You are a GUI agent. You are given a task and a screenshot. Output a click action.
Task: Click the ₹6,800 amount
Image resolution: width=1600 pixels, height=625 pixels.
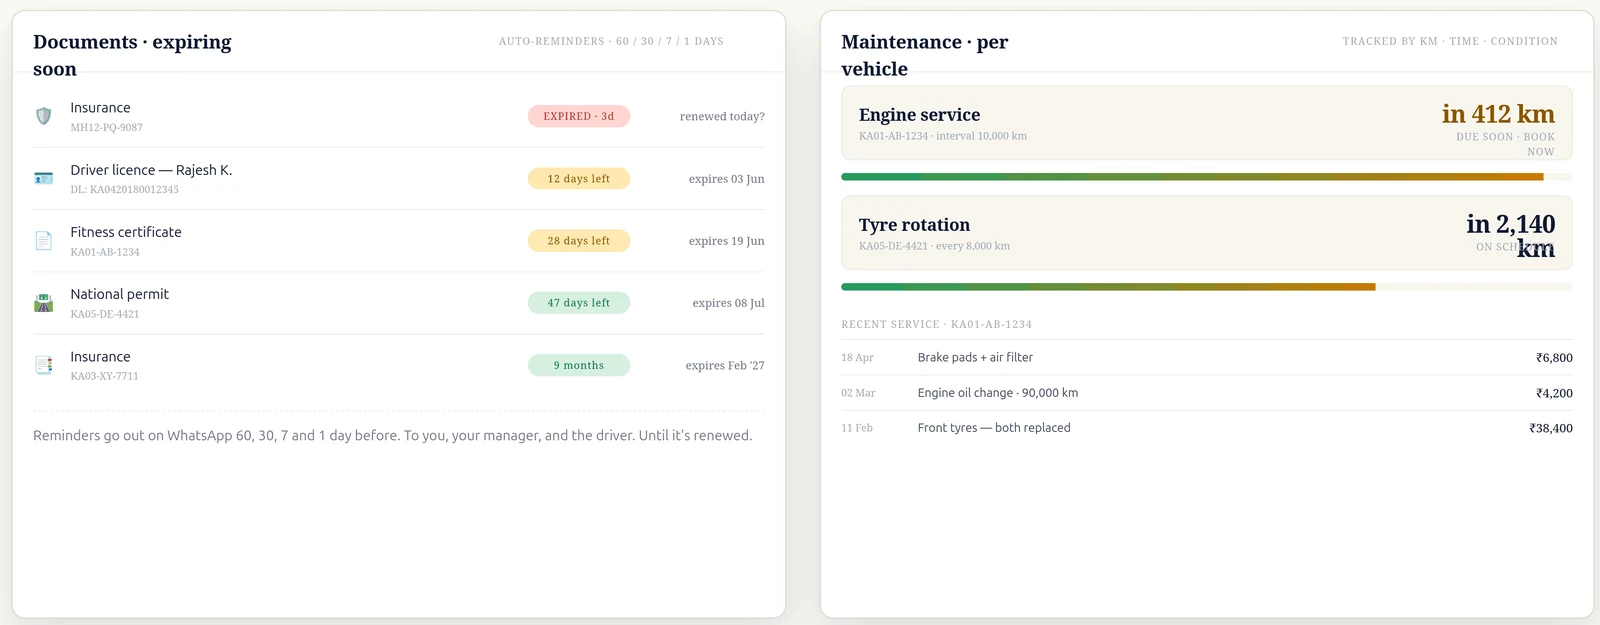tap(1554, 358)
